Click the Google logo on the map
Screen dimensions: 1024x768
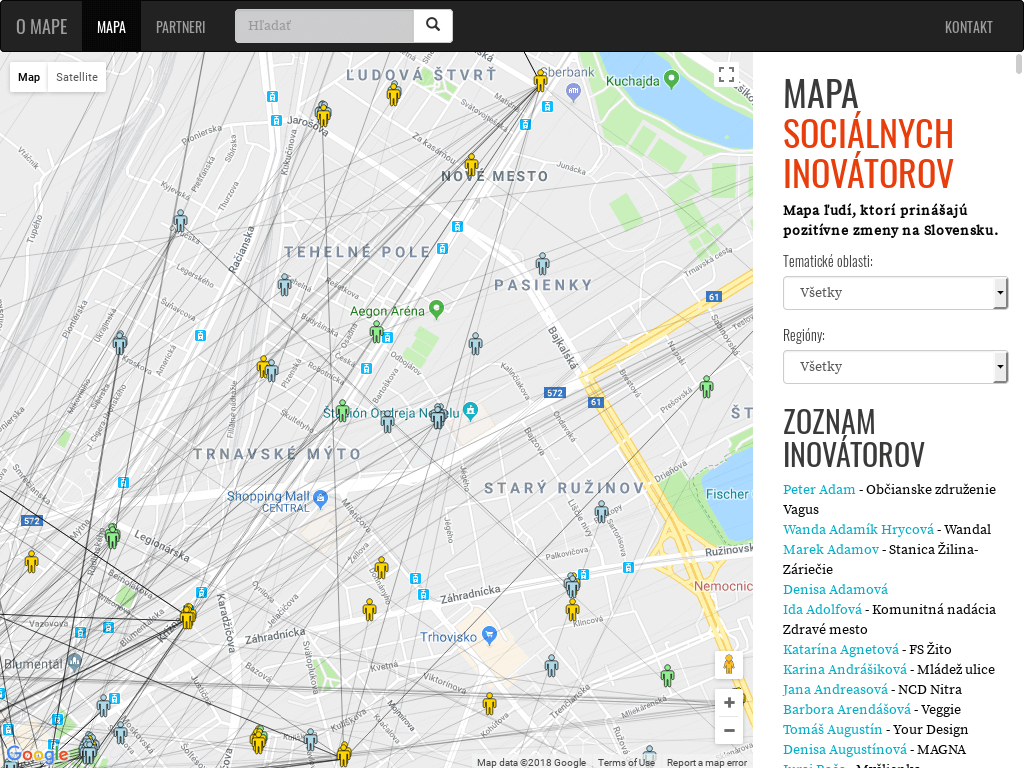(x=37, y=755)
